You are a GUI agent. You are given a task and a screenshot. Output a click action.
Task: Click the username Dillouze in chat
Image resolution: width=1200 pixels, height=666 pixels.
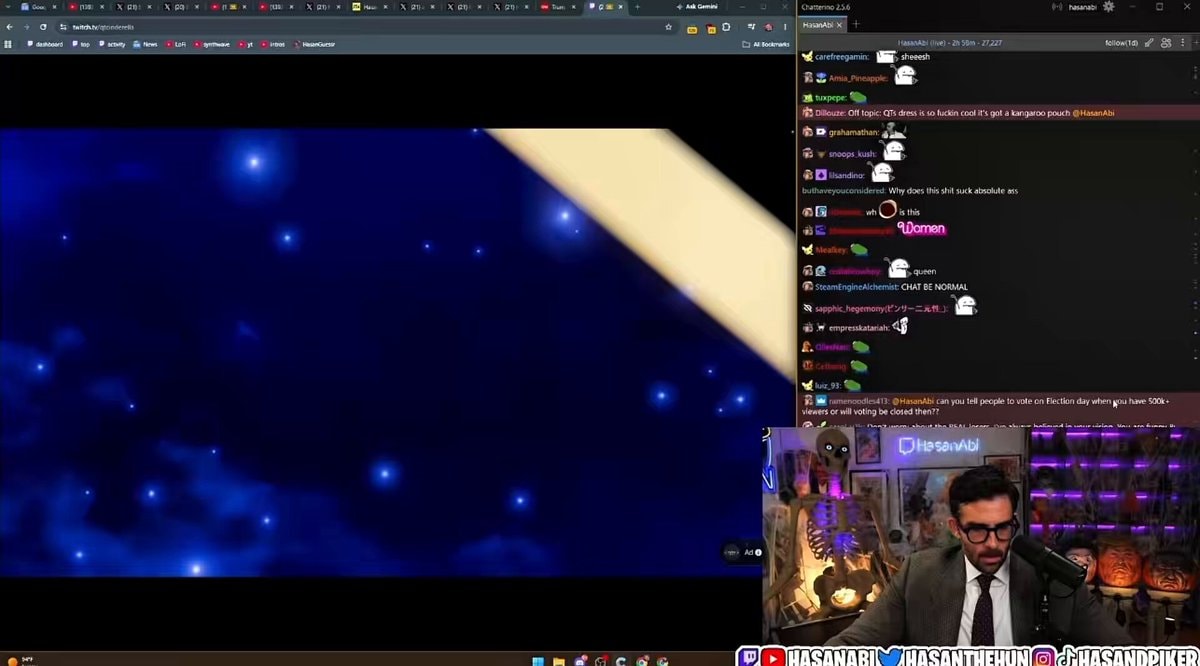point(830,113)
